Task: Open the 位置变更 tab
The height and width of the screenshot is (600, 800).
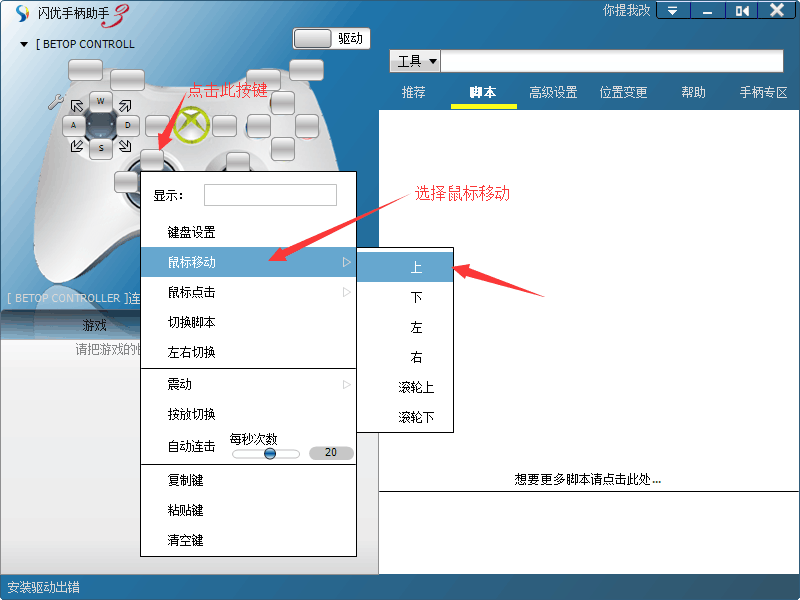Action: click(623, 92)
